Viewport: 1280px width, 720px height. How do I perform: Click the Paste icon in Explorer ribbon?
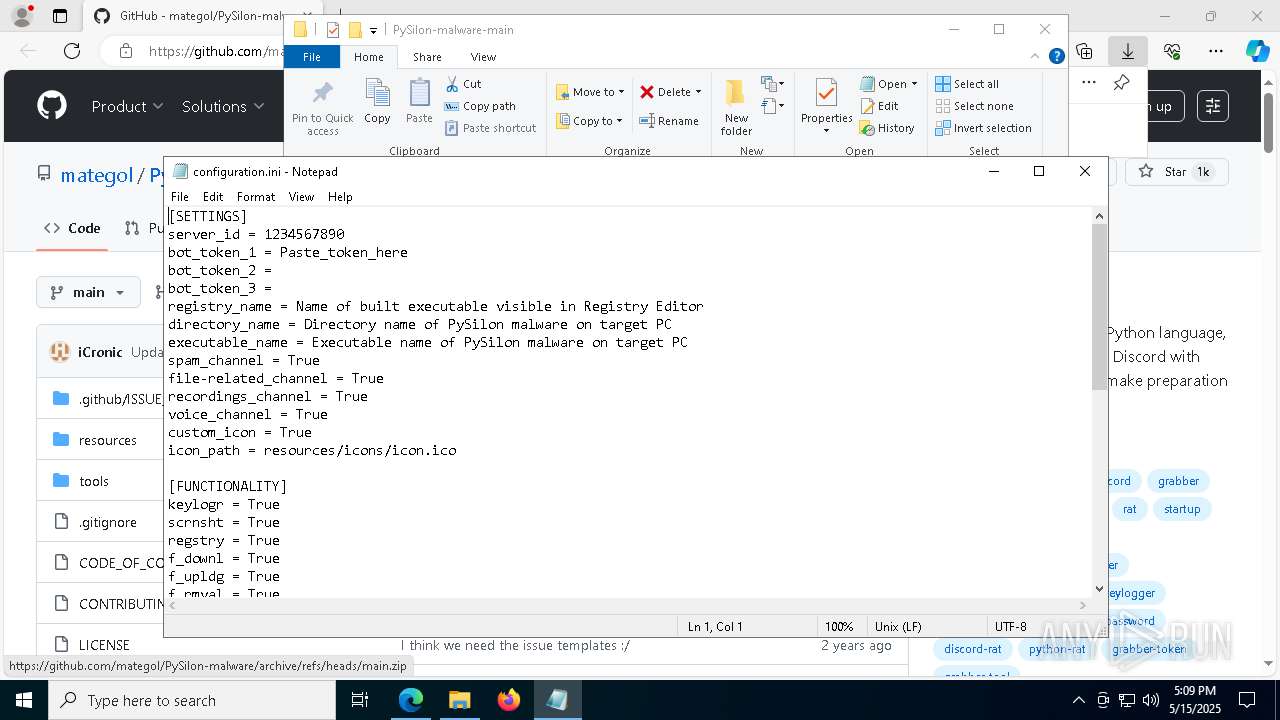[x=419, y=102]
